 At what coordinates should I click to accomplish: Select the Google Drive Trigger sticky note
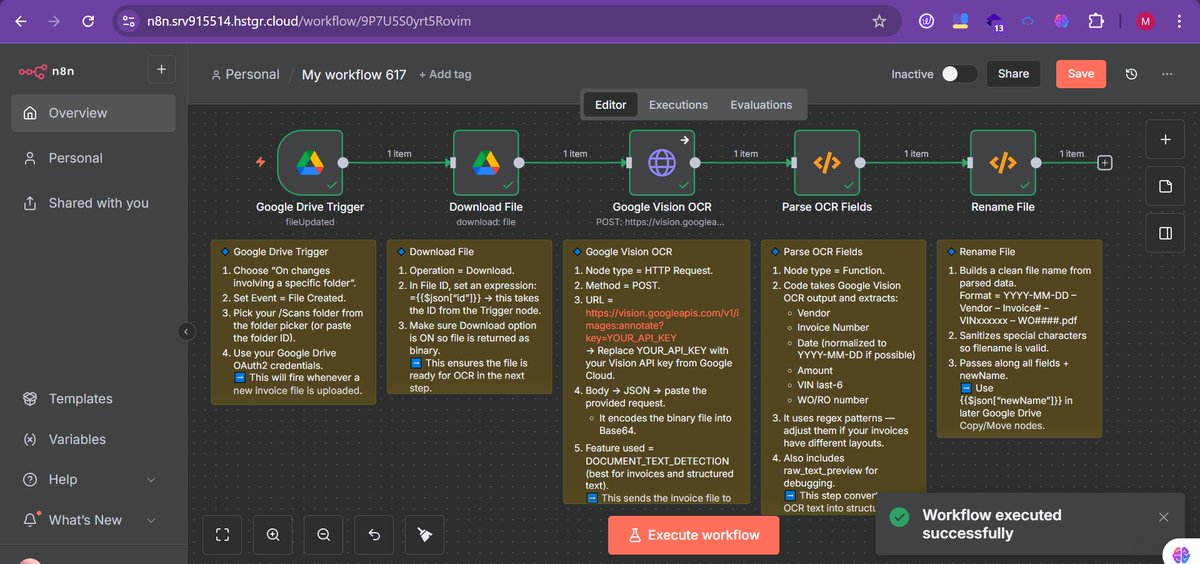point(293,322)
